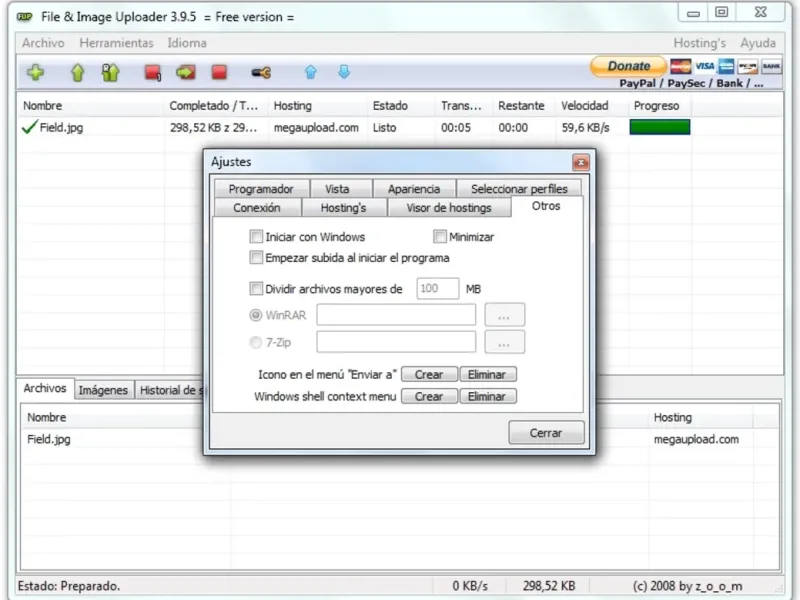Image resolution: width=800 pixels, height=600 pixels.
Task: Click the WinRAR path input field
Action: click(x=396, y=315)
